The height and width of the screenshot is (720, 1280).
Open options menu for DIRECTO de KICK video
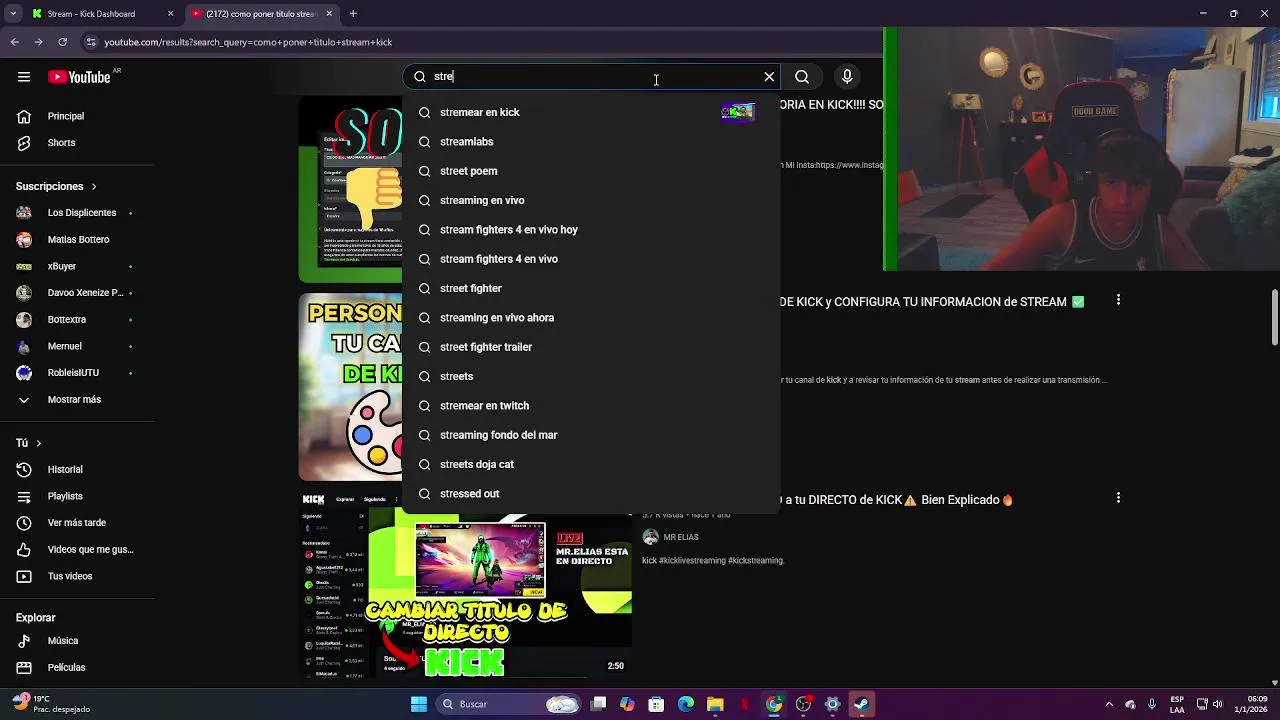tap(1118, 498)
